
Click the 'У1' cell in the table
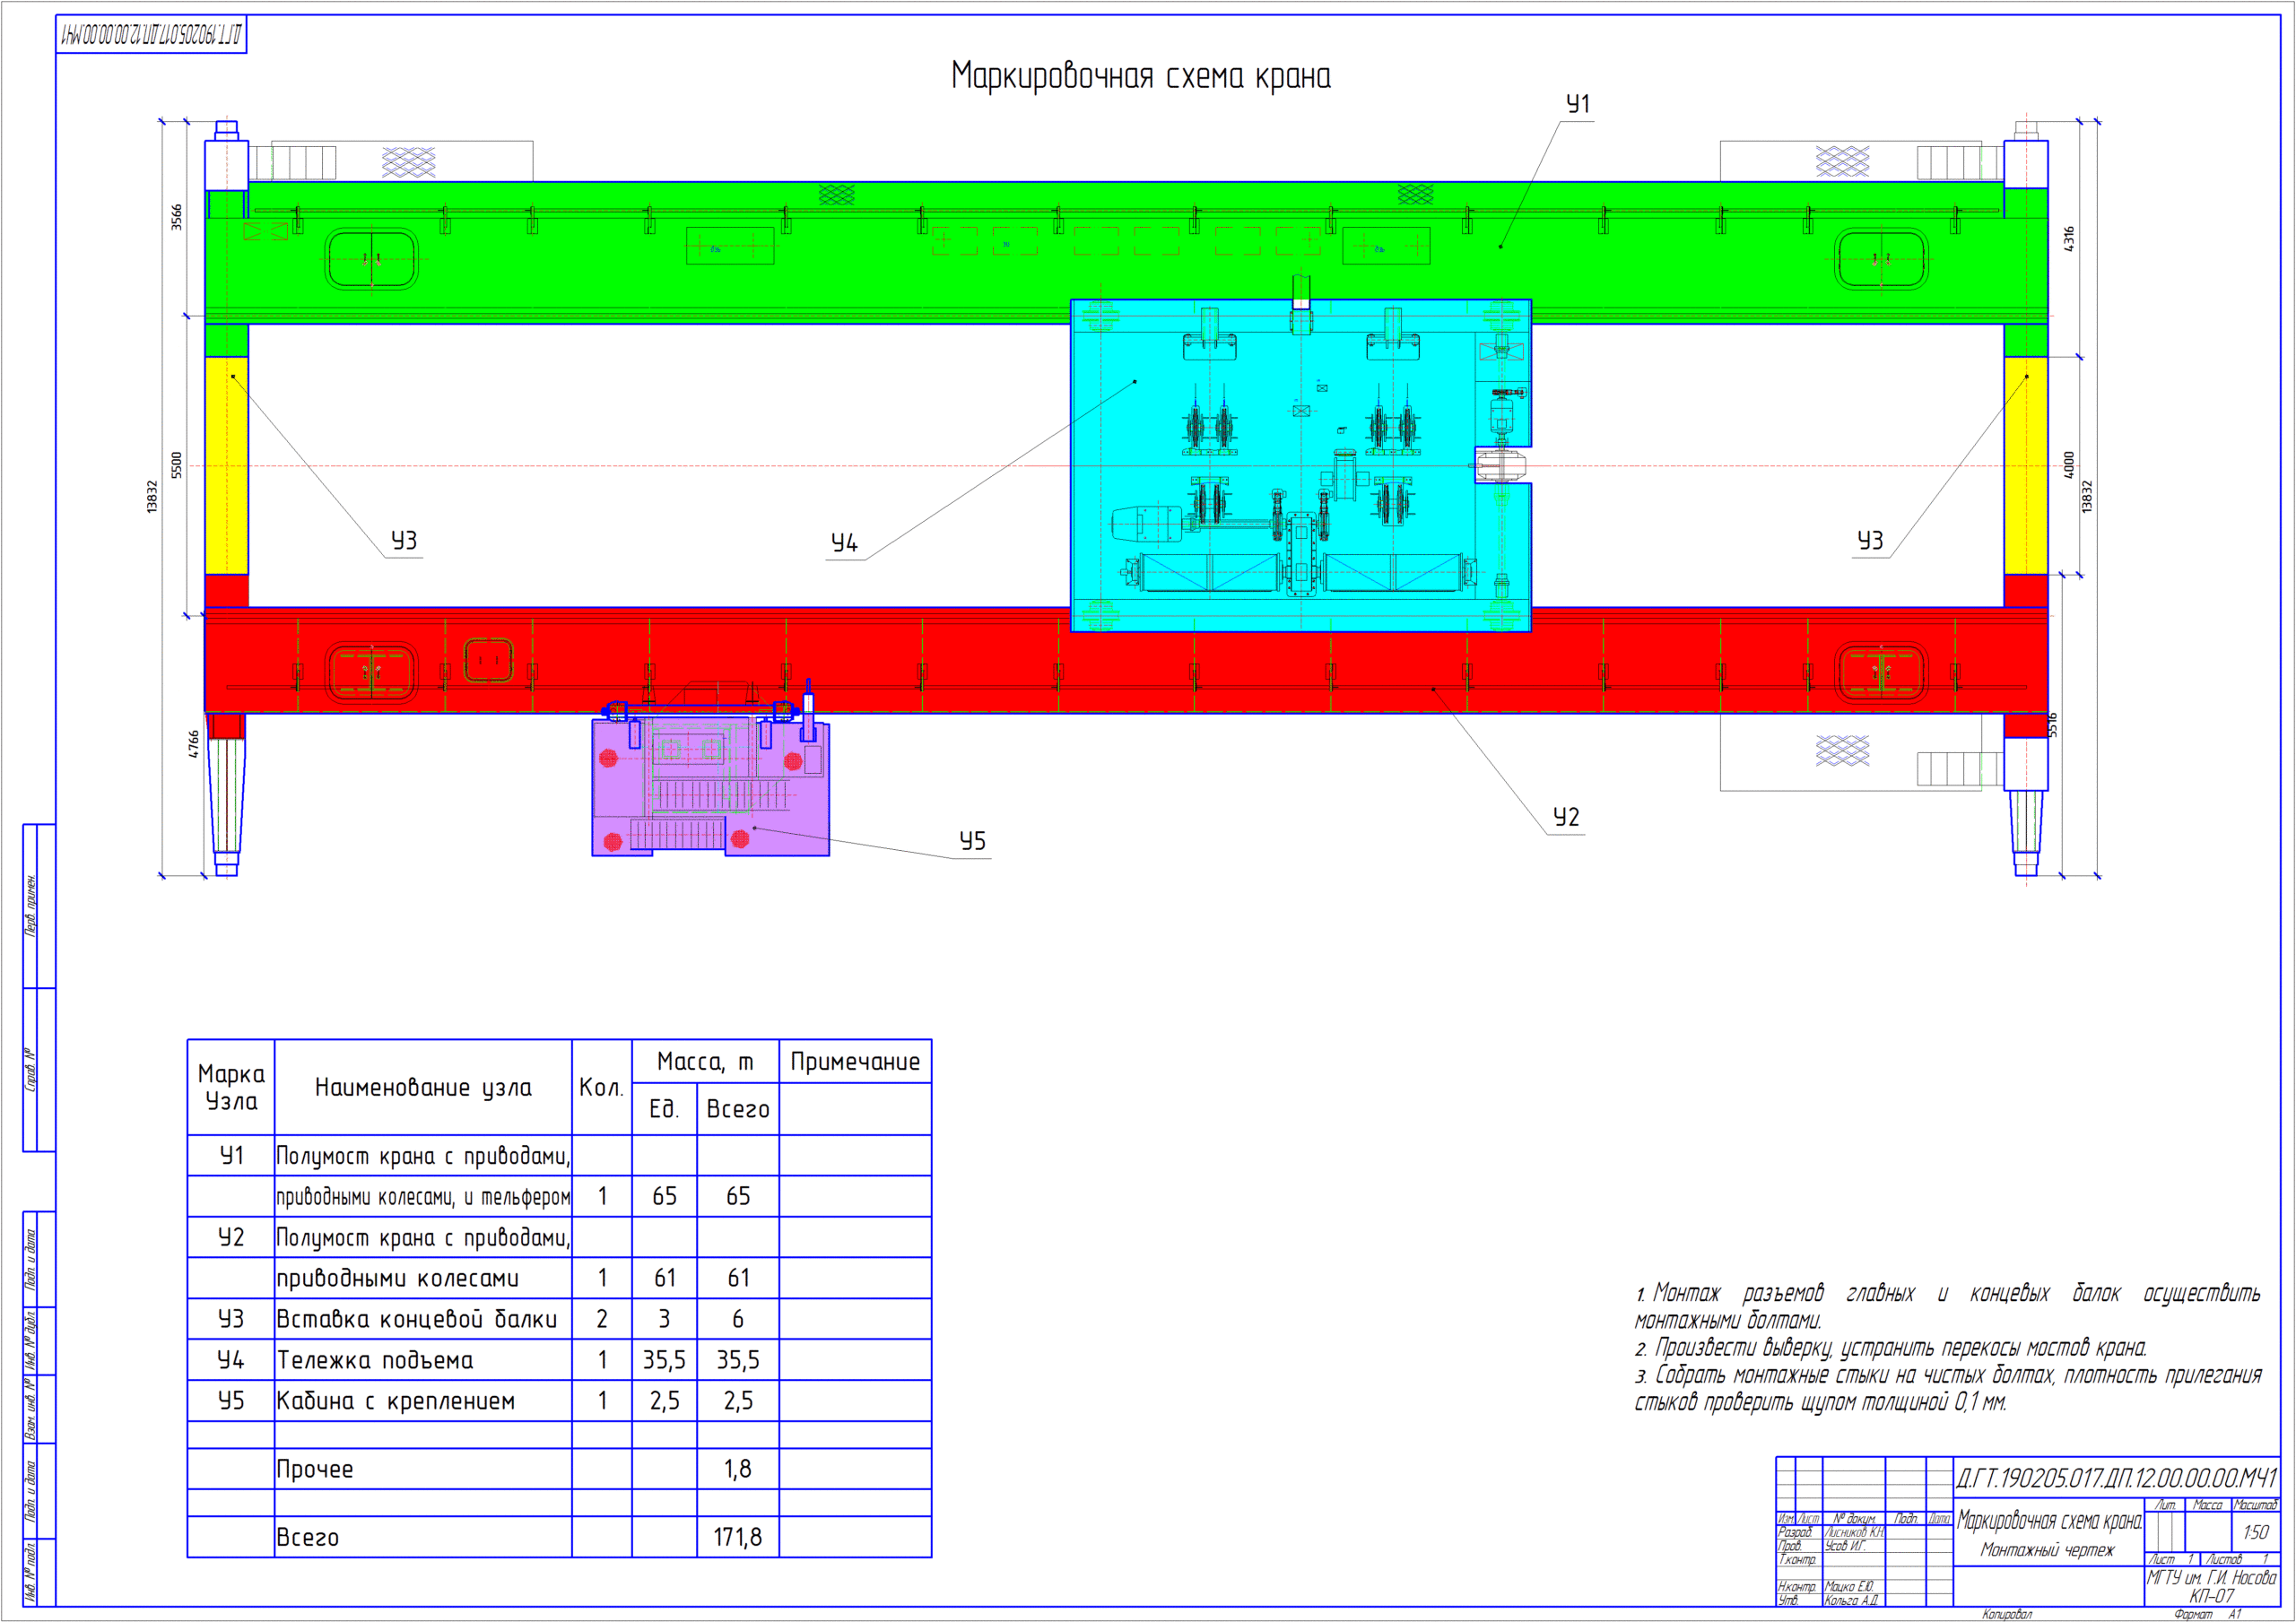[231, 1156]
